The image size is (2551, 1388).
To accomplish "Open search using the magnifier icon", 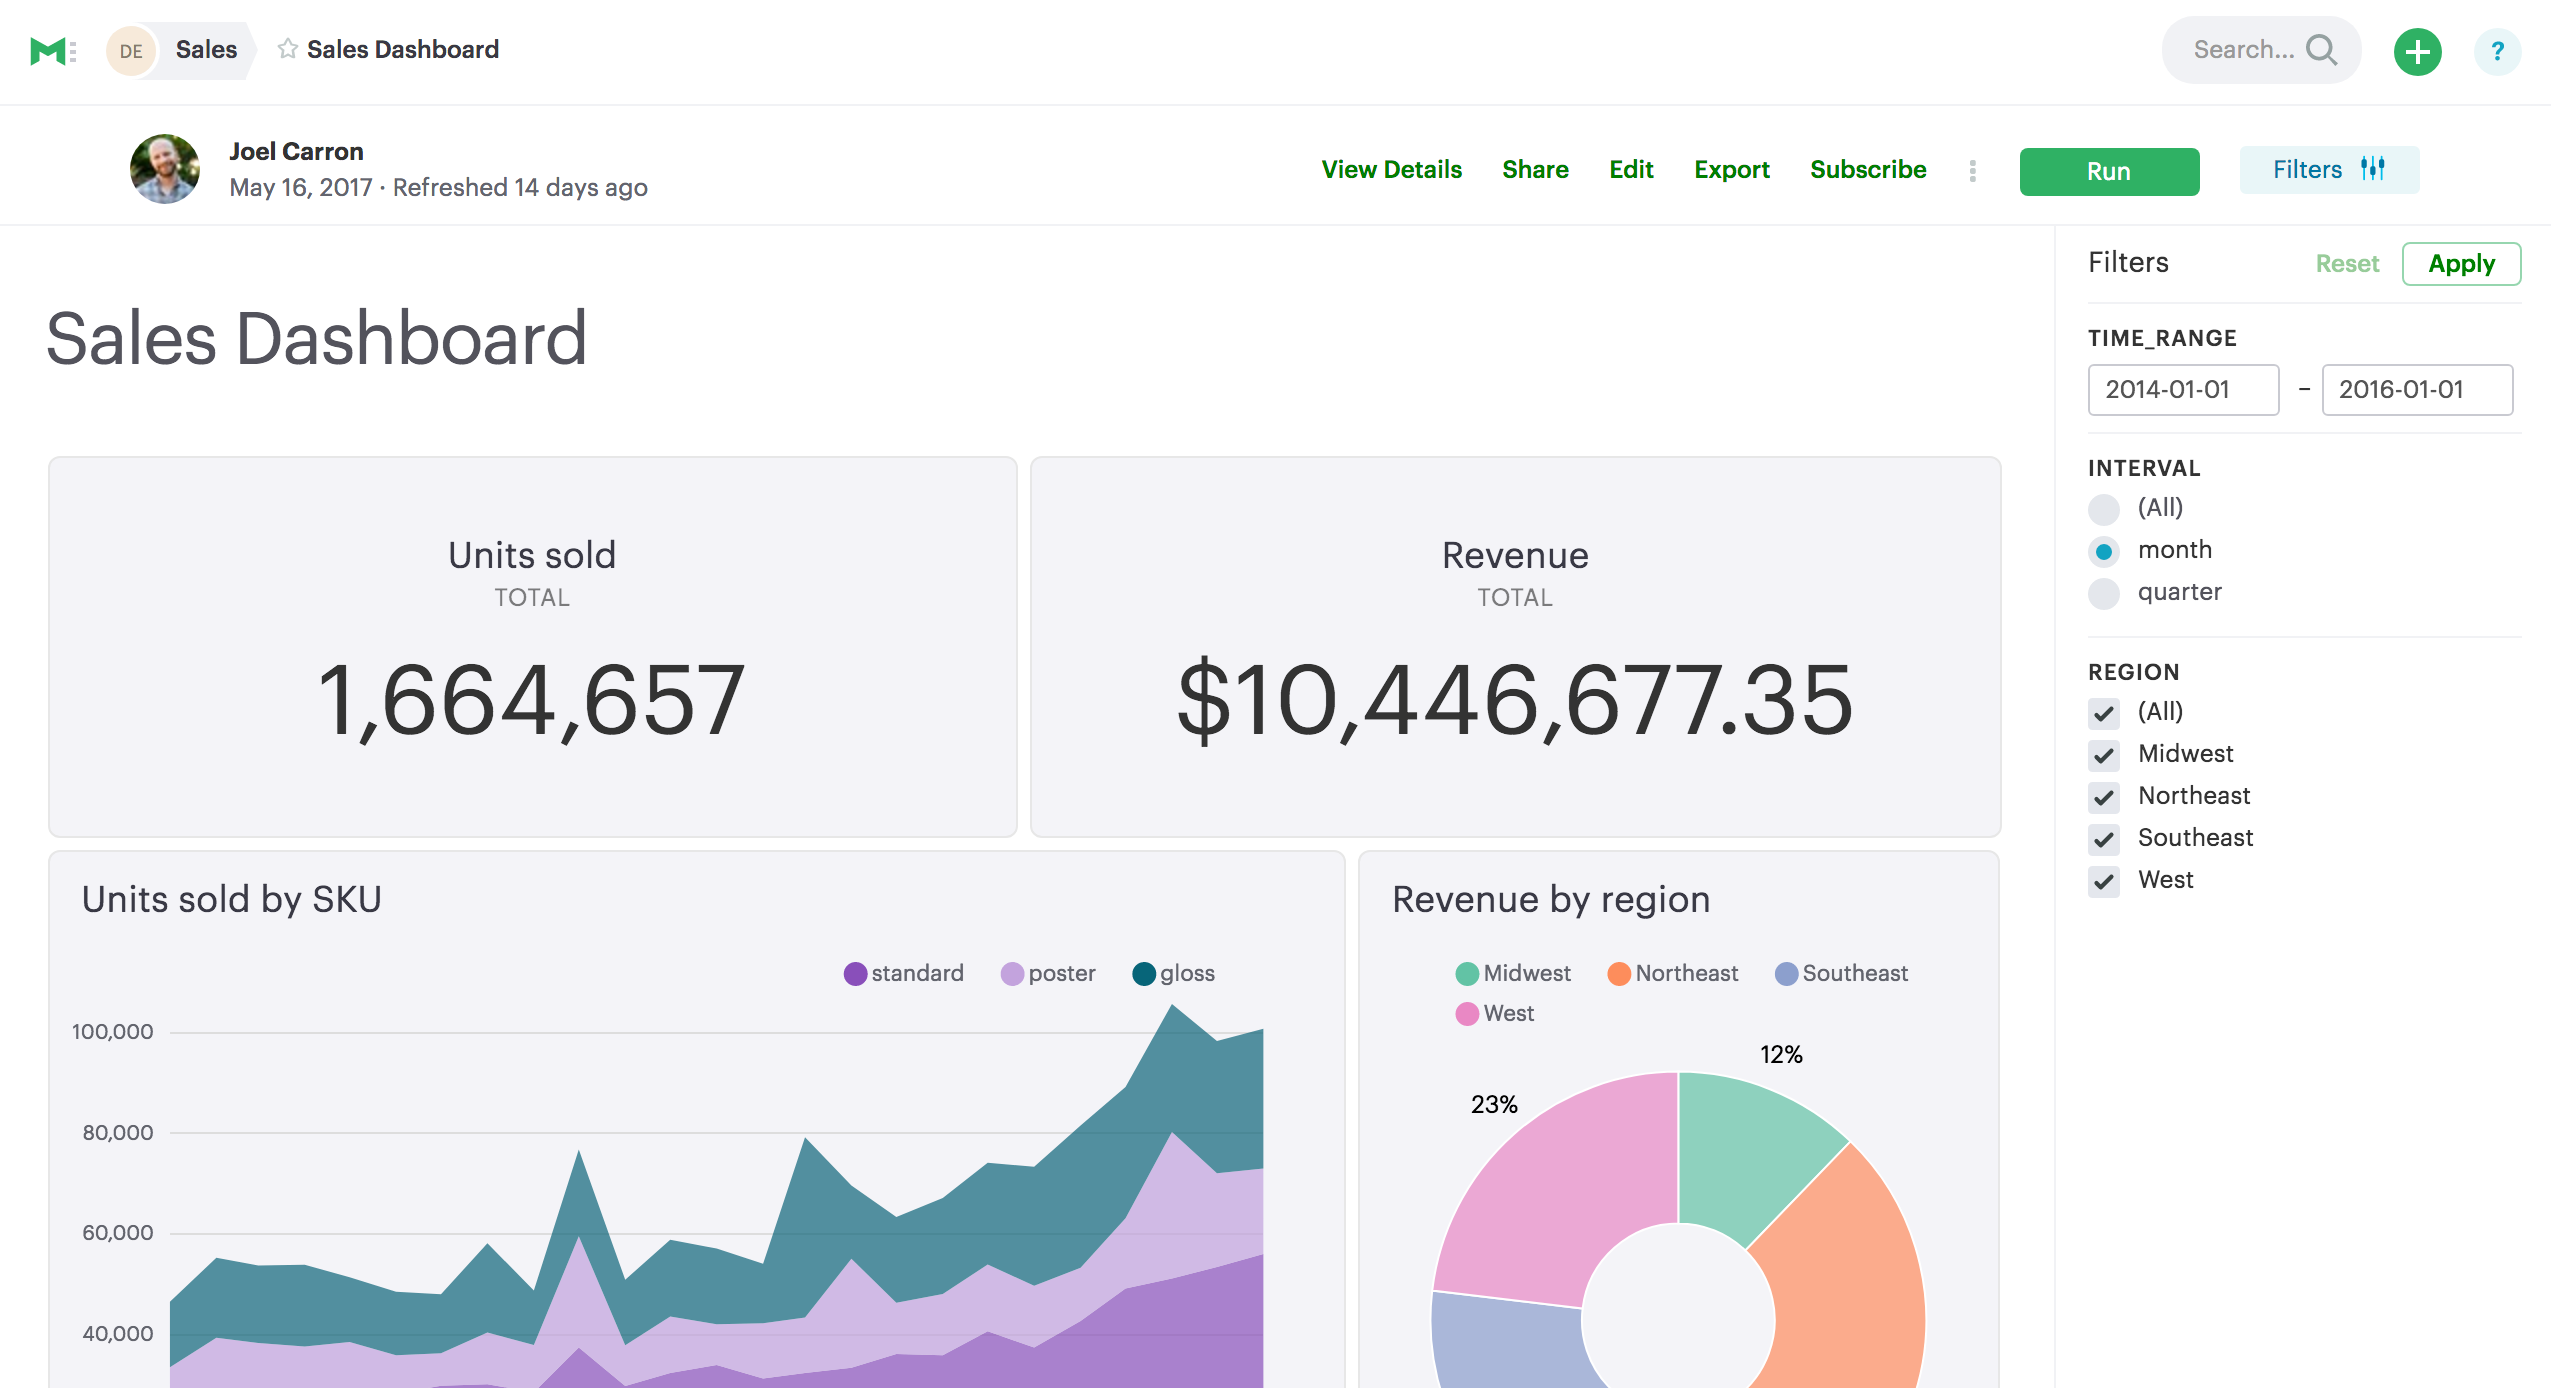I will tap(2322, 49).
